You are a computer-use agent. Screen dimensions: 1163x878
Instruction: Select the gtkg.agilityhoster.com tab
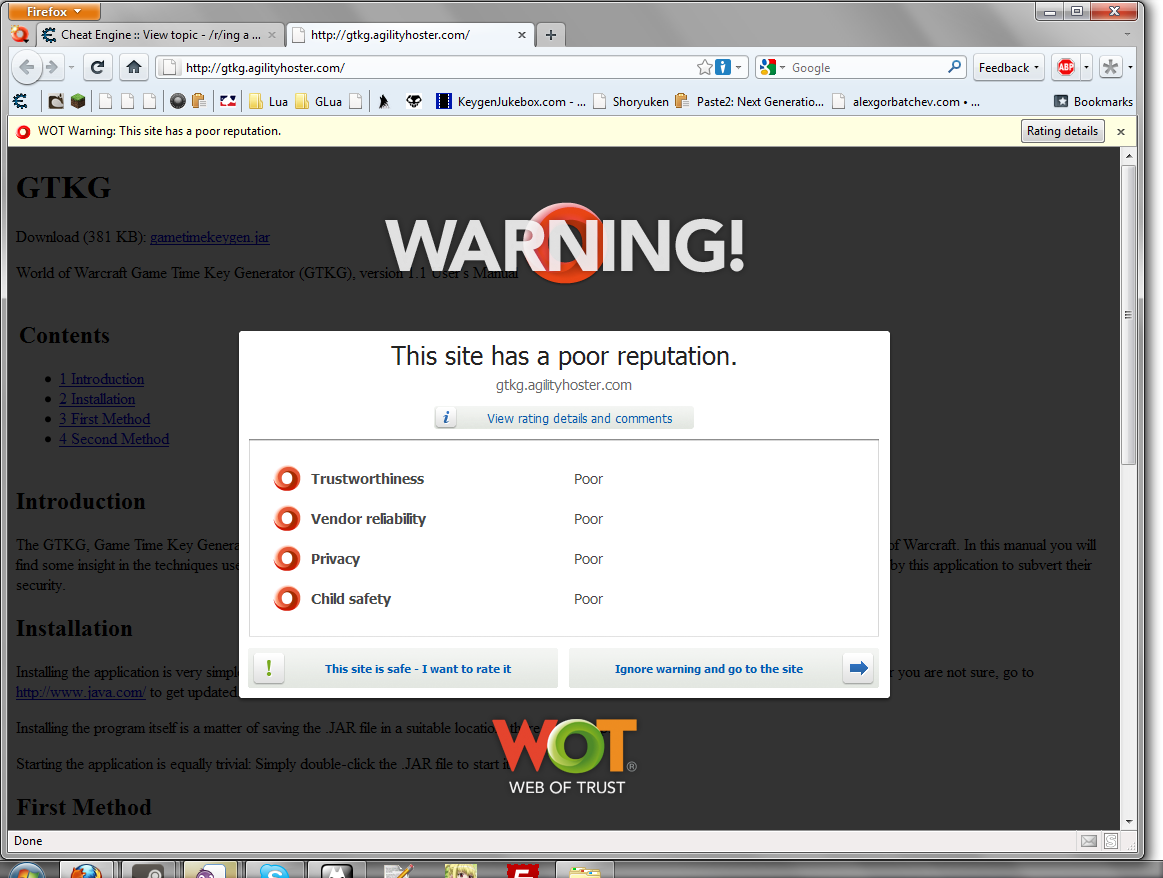[x=409, y=35]
